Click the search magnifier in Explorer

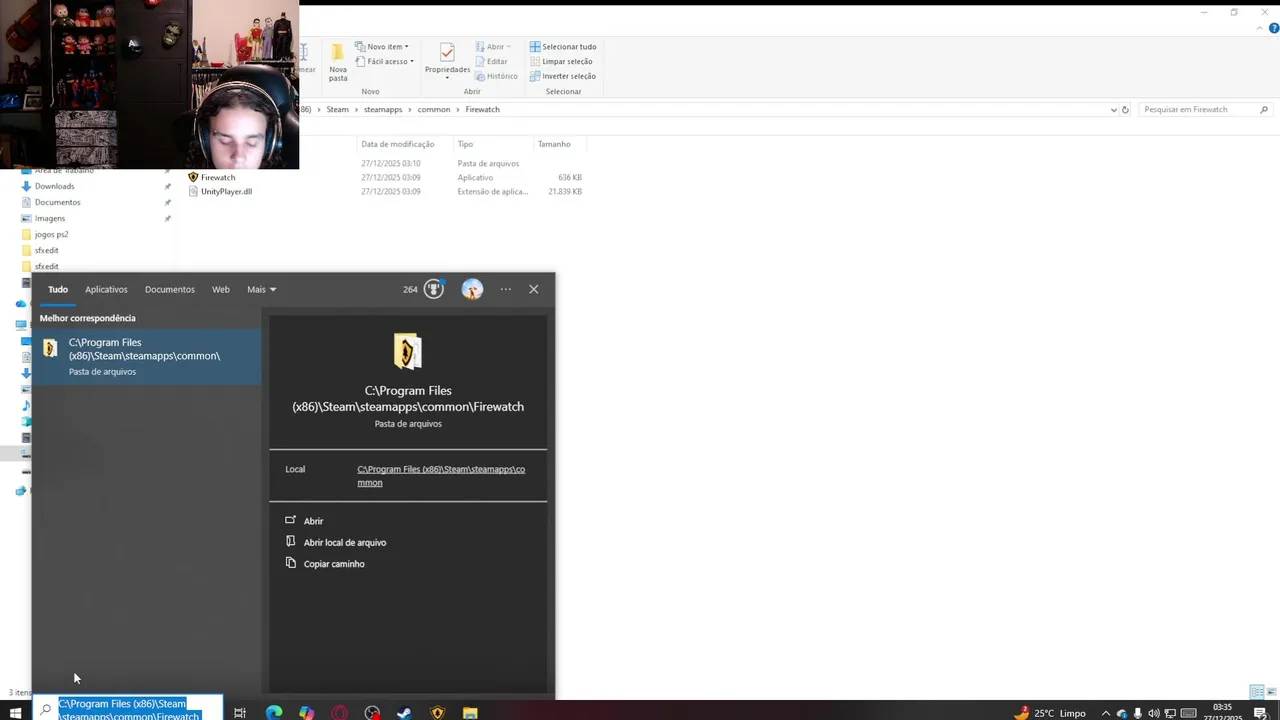(1264, 109)
